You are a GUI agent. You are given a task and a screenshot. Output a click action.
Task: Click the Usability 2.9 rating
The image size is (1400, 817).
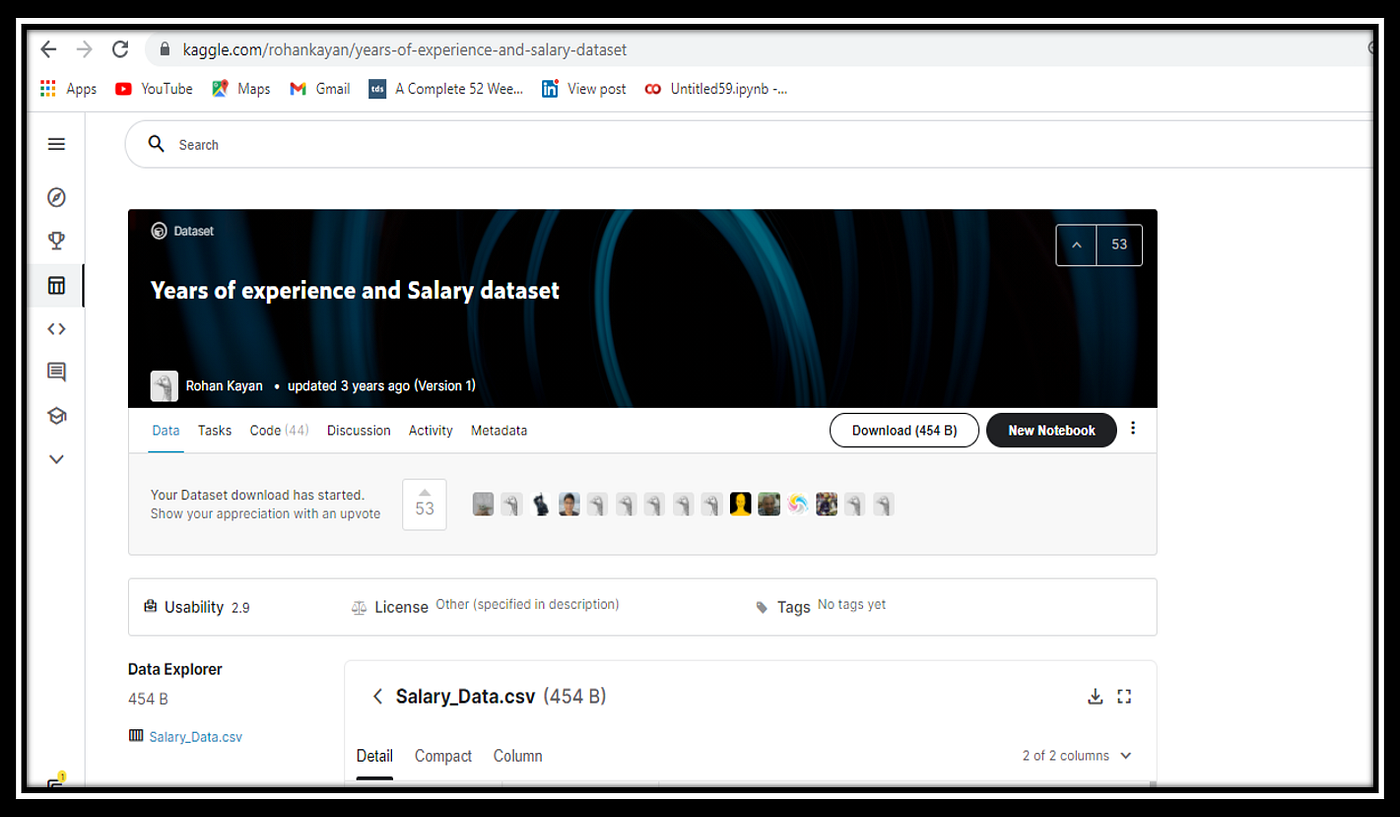click(197, 607)
